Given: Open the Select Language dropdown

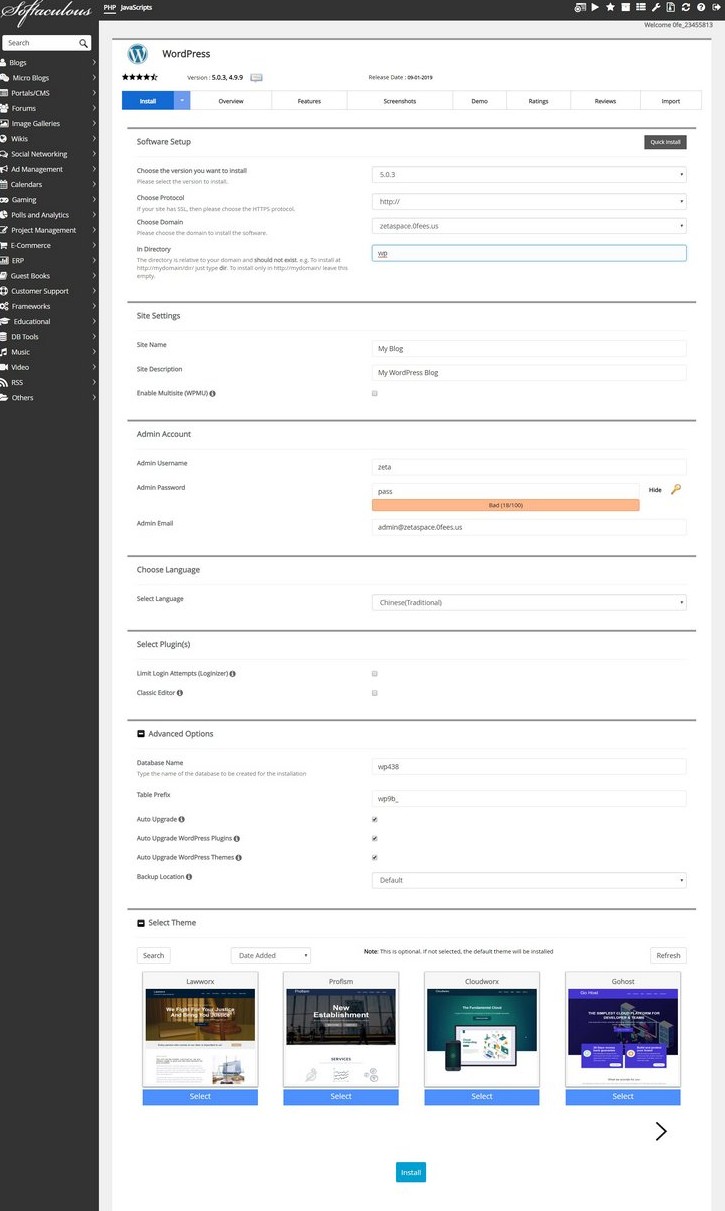Looking at the screenshot, I should [529, 602].
